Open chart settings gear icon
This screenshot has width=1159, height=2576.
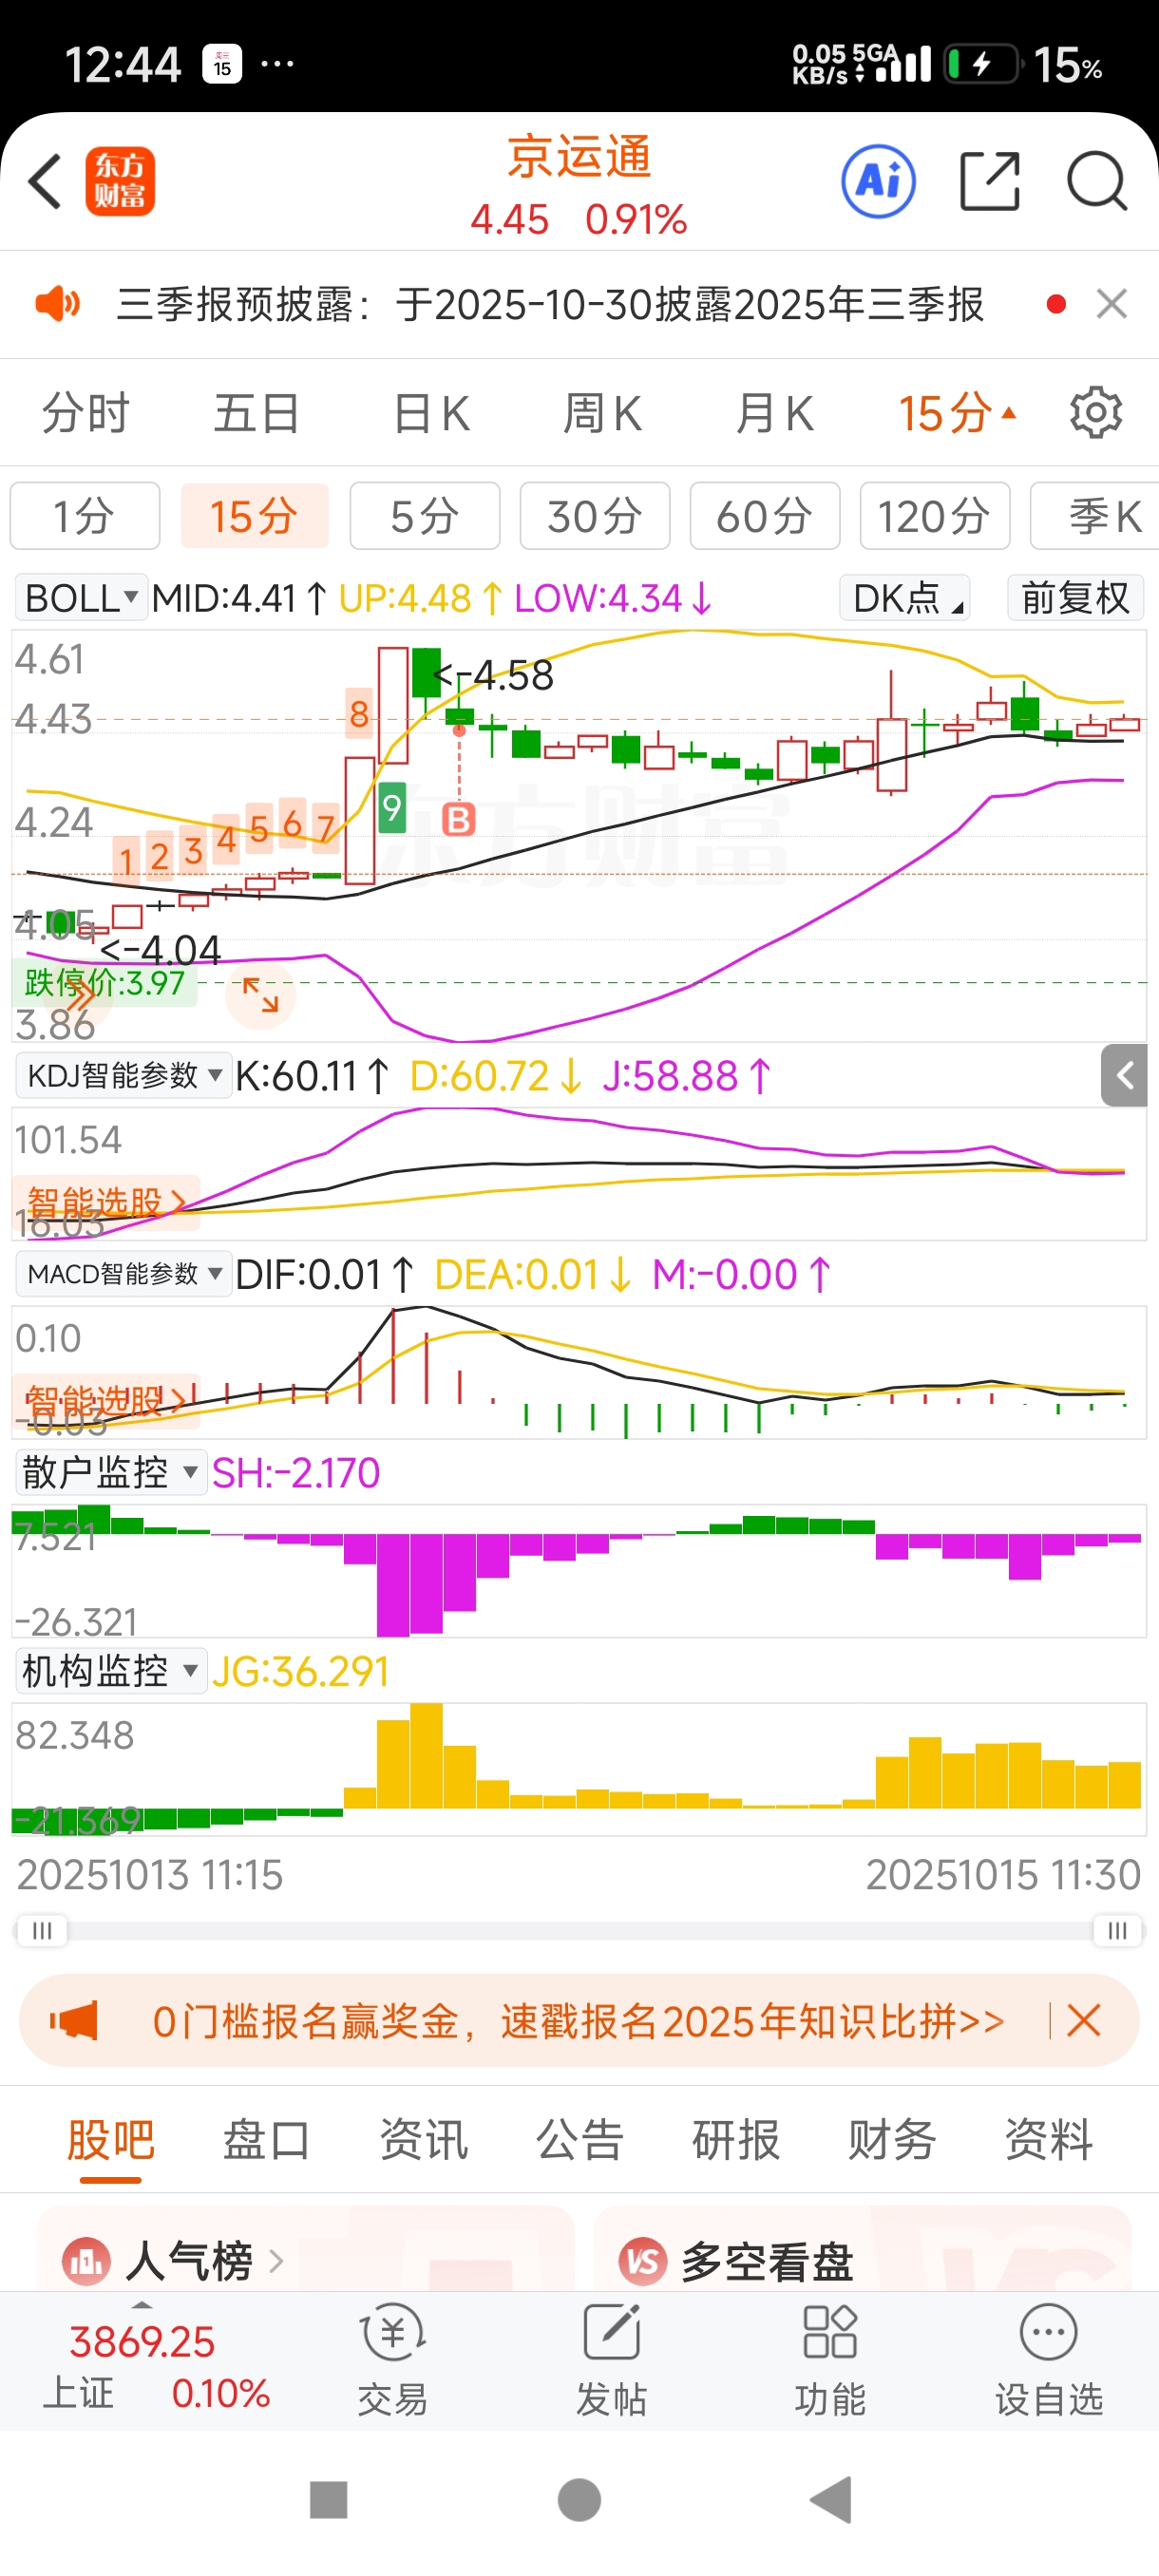(1096, 412)
